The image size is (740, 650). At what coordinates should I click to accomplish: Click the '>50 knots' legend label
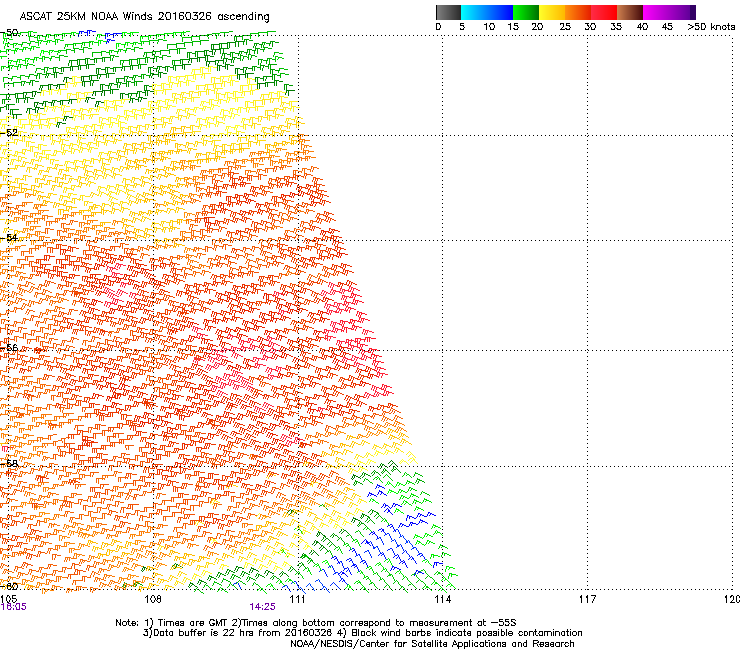click(711, 27)
